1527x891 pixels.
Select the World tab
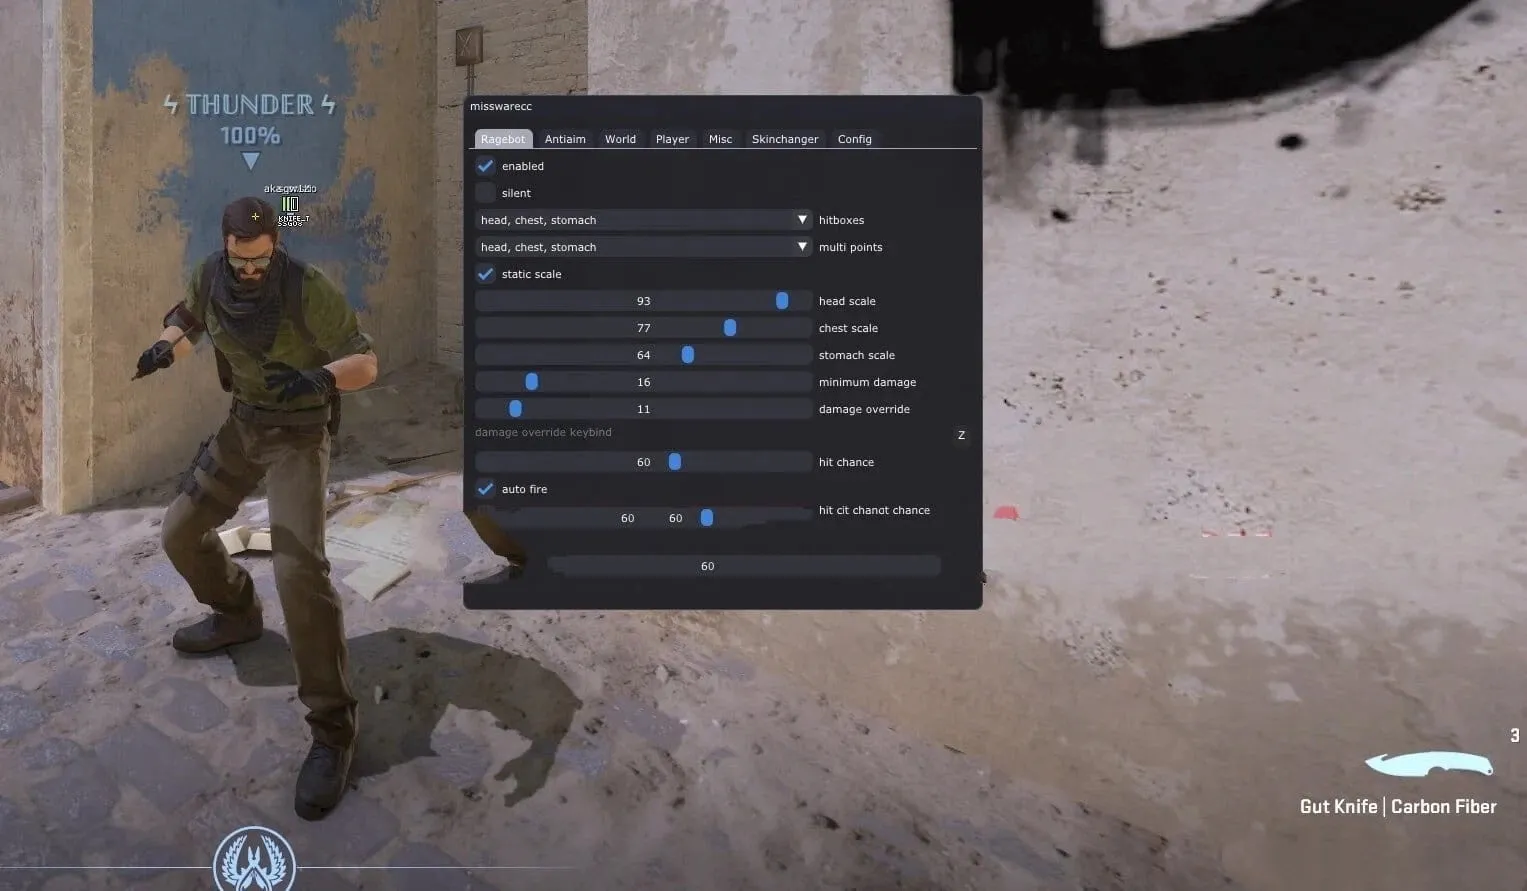click(620, 139)
